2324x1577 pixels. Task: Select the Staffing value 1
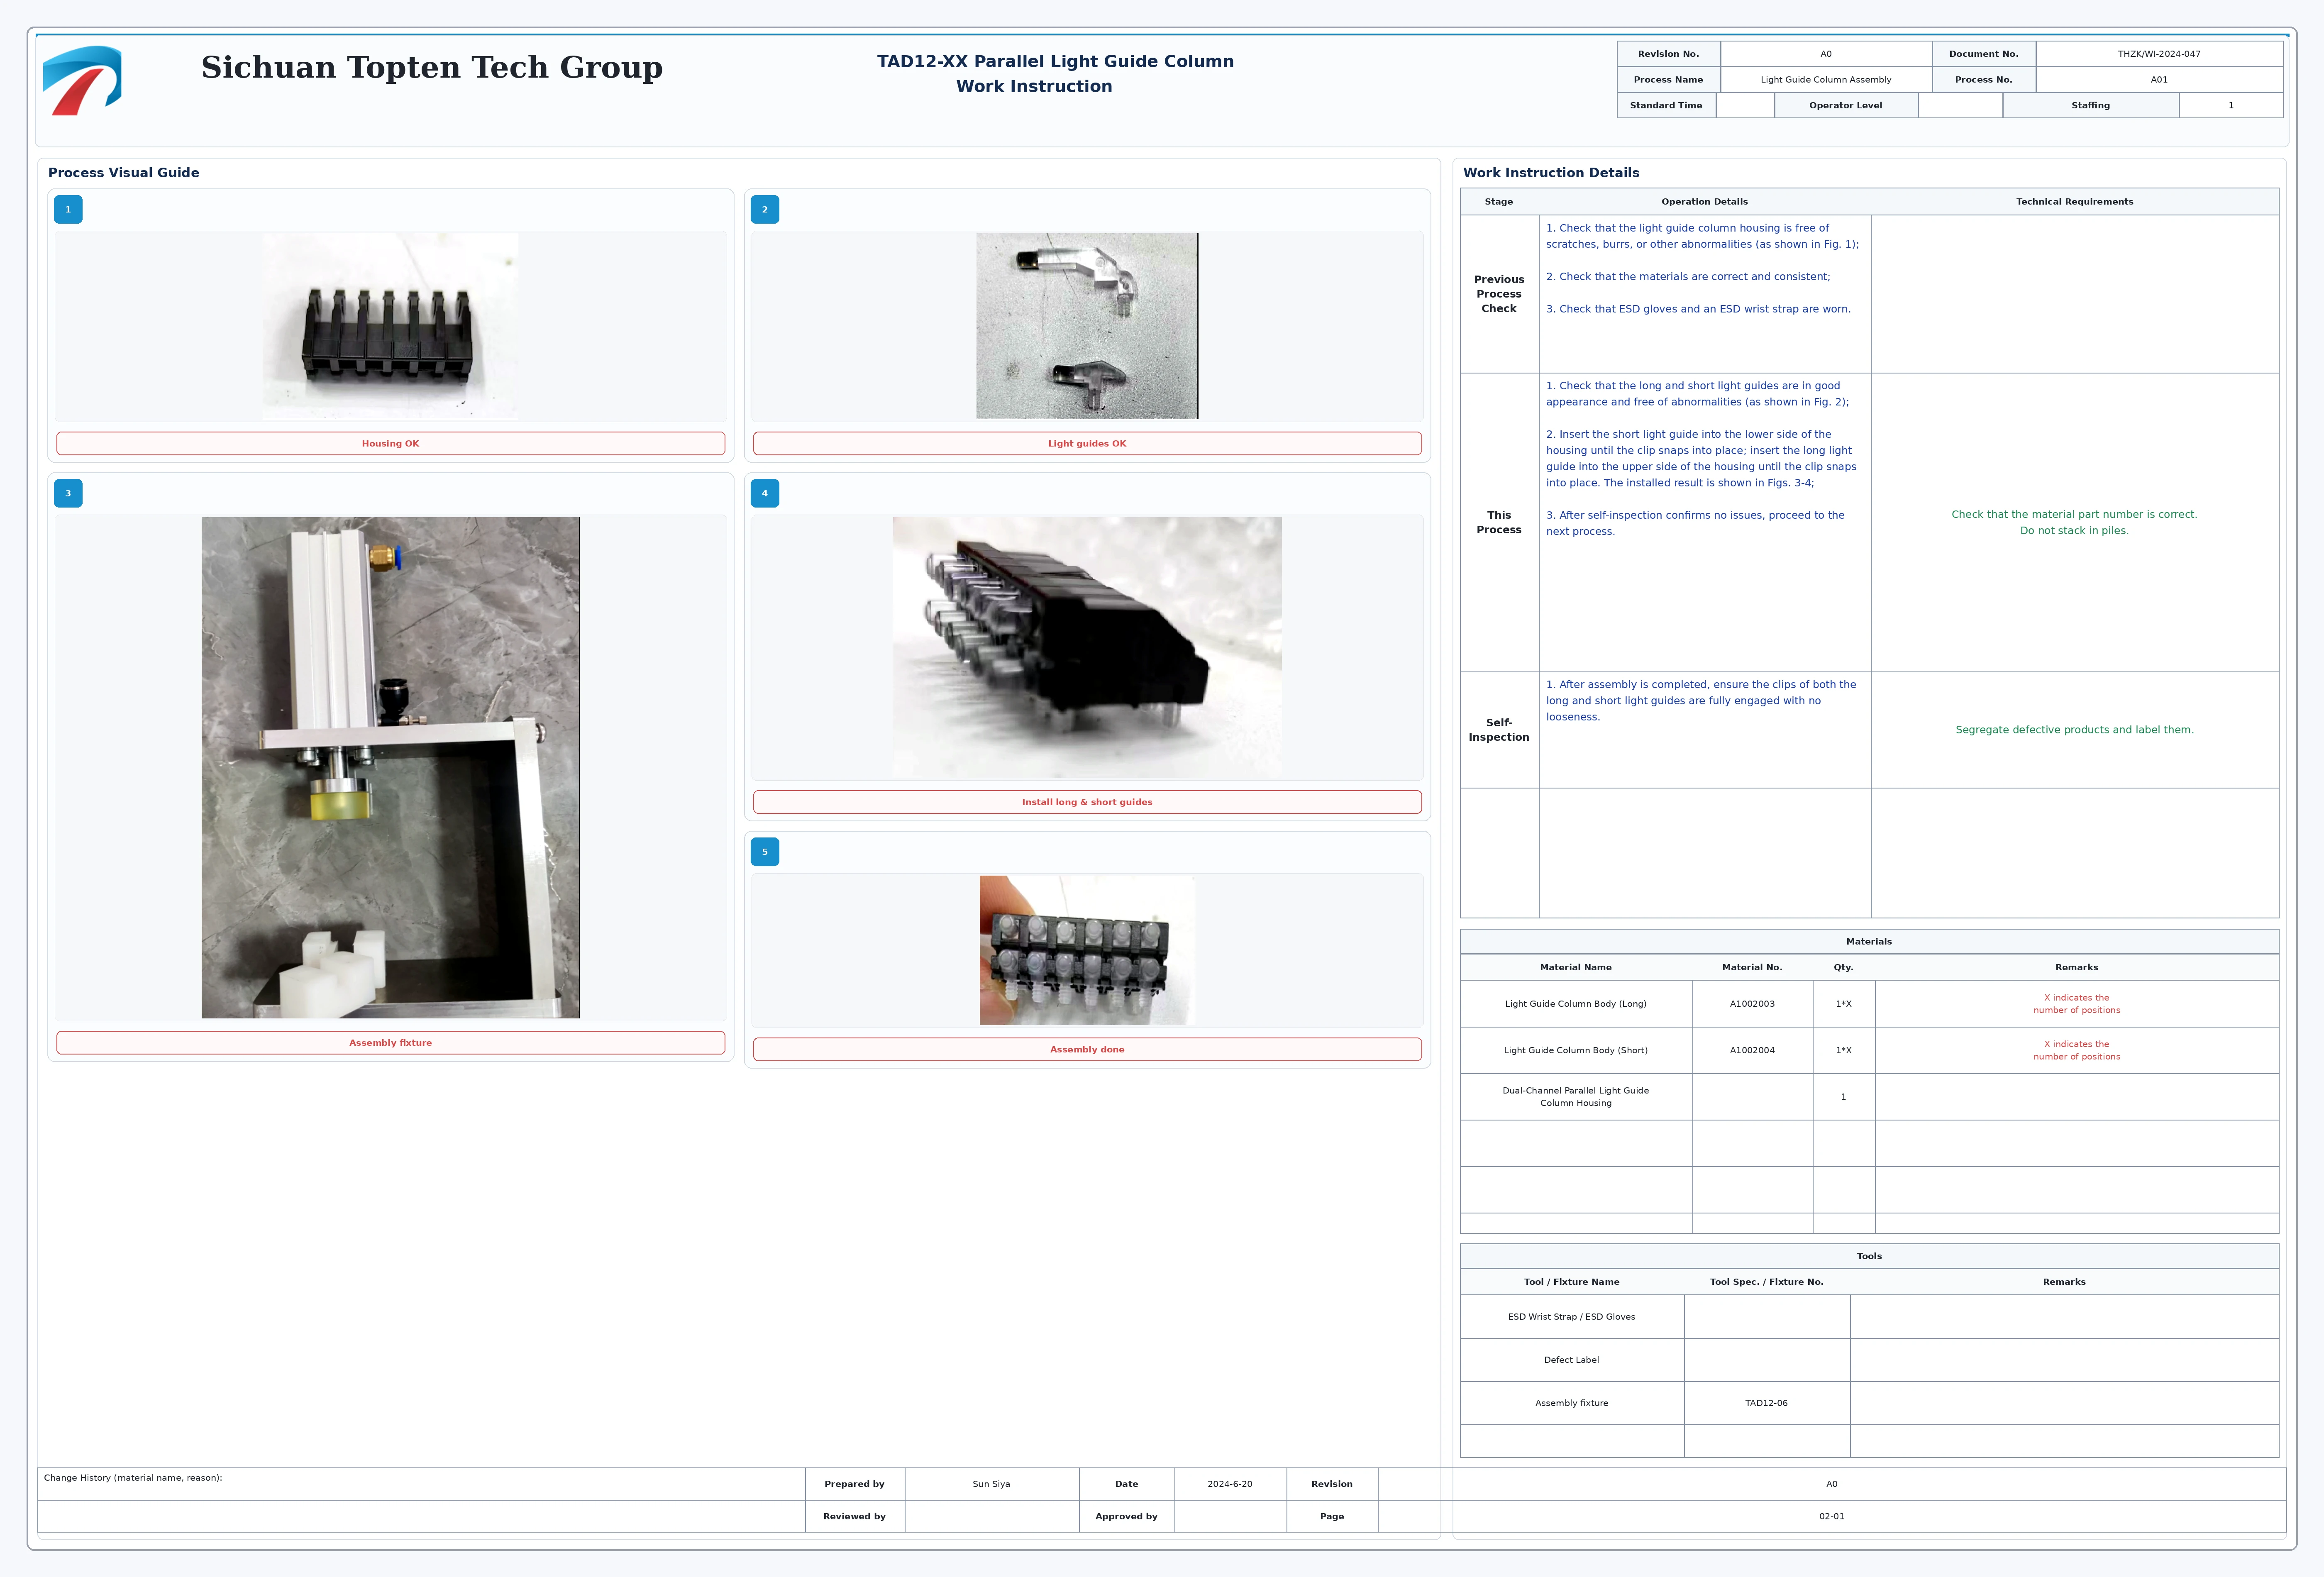[x=2231, y=105]
